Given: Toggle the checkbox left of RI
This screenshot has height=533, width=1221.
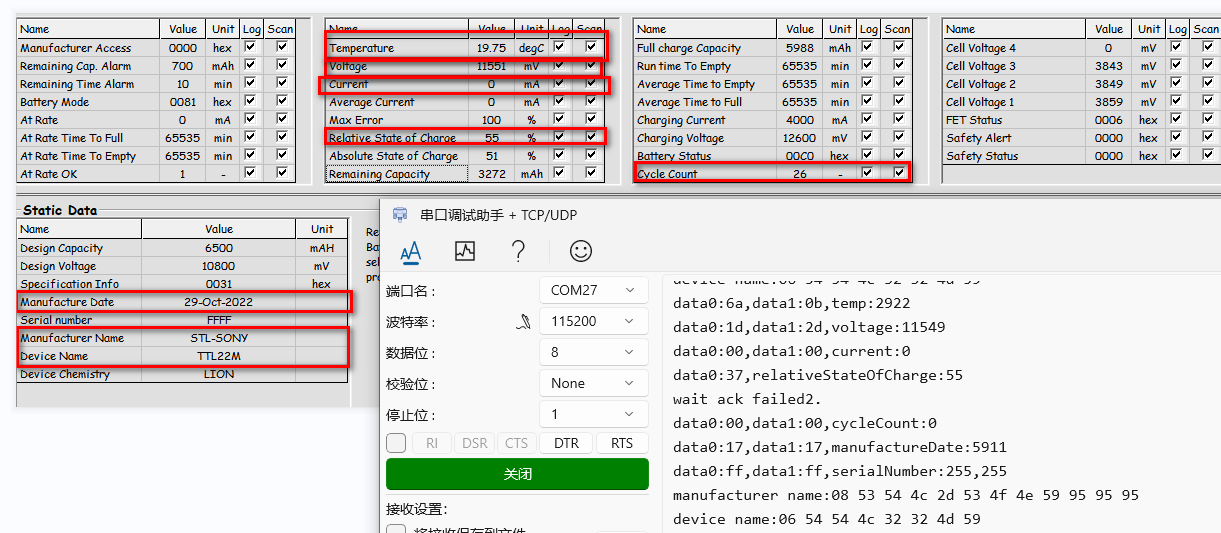Looking at the screenshot, I should click(396, 443).
